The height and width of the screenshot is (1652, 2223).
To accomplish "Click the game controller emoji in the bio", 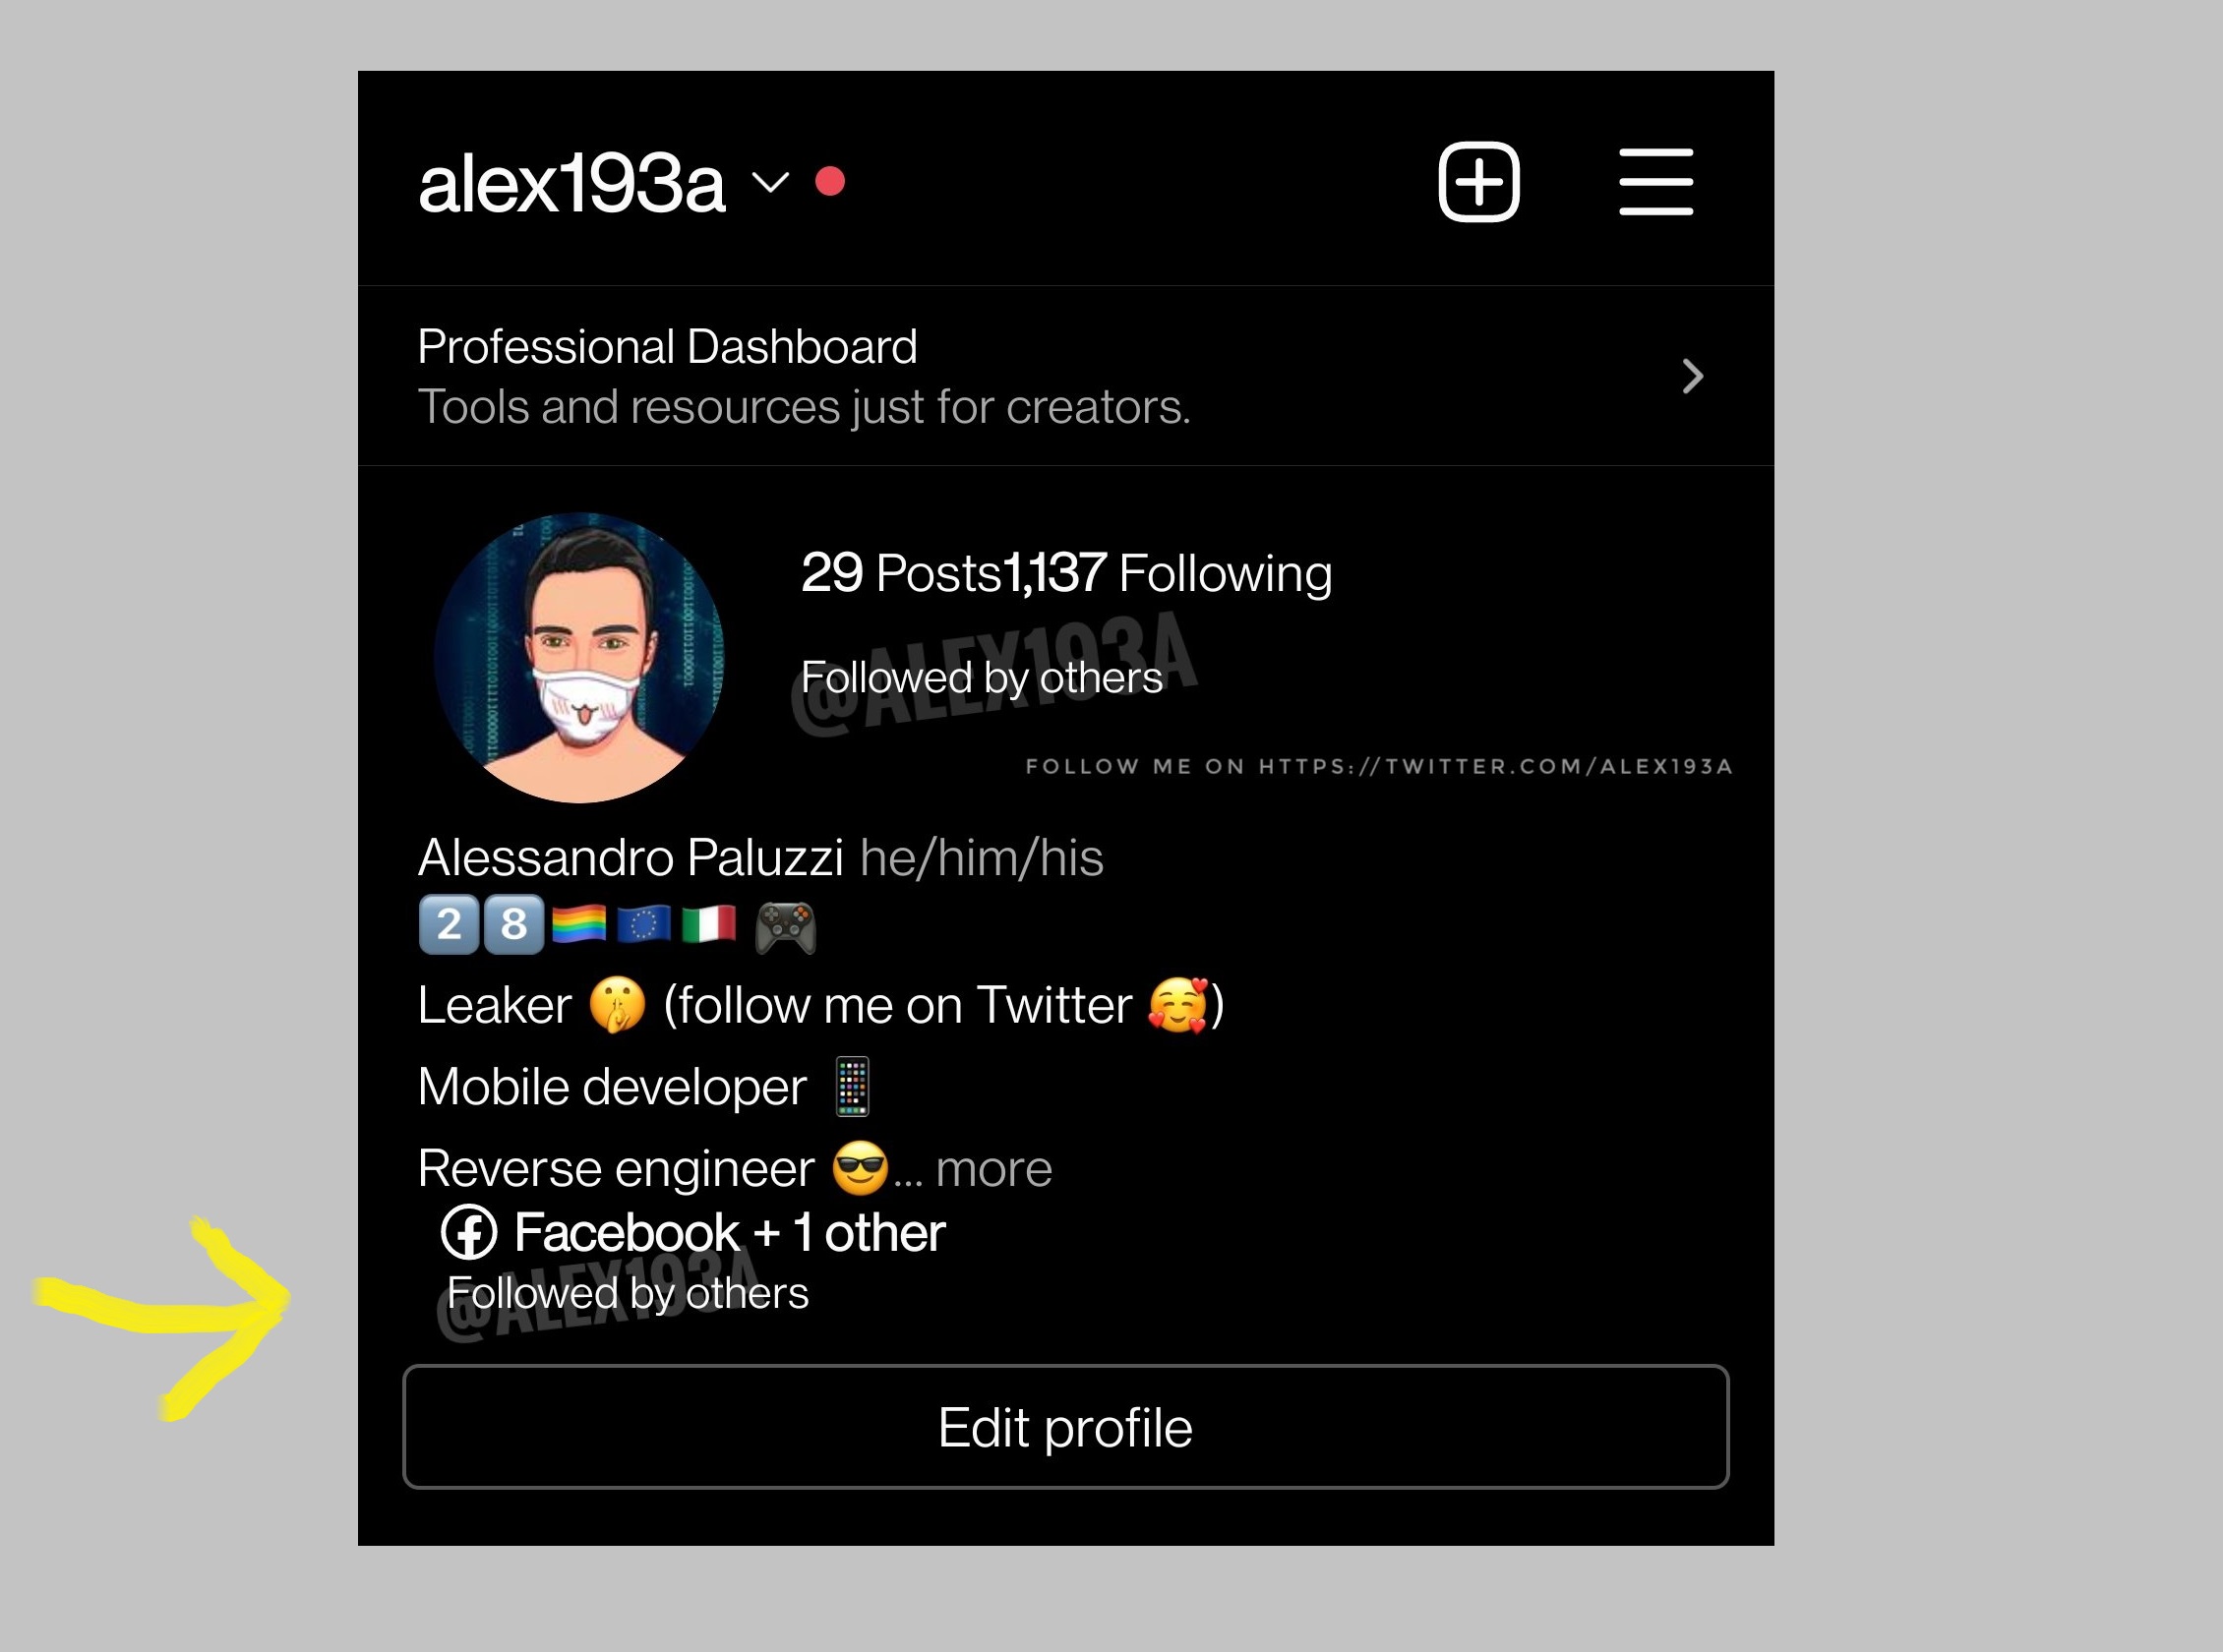I will 785,926.
